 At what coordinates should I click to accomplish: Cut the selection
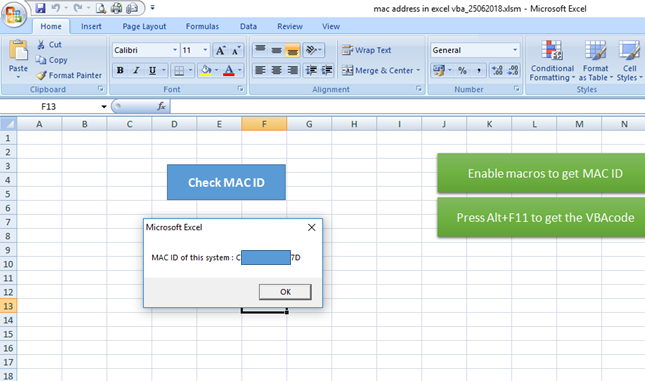(x=49, y=44)
